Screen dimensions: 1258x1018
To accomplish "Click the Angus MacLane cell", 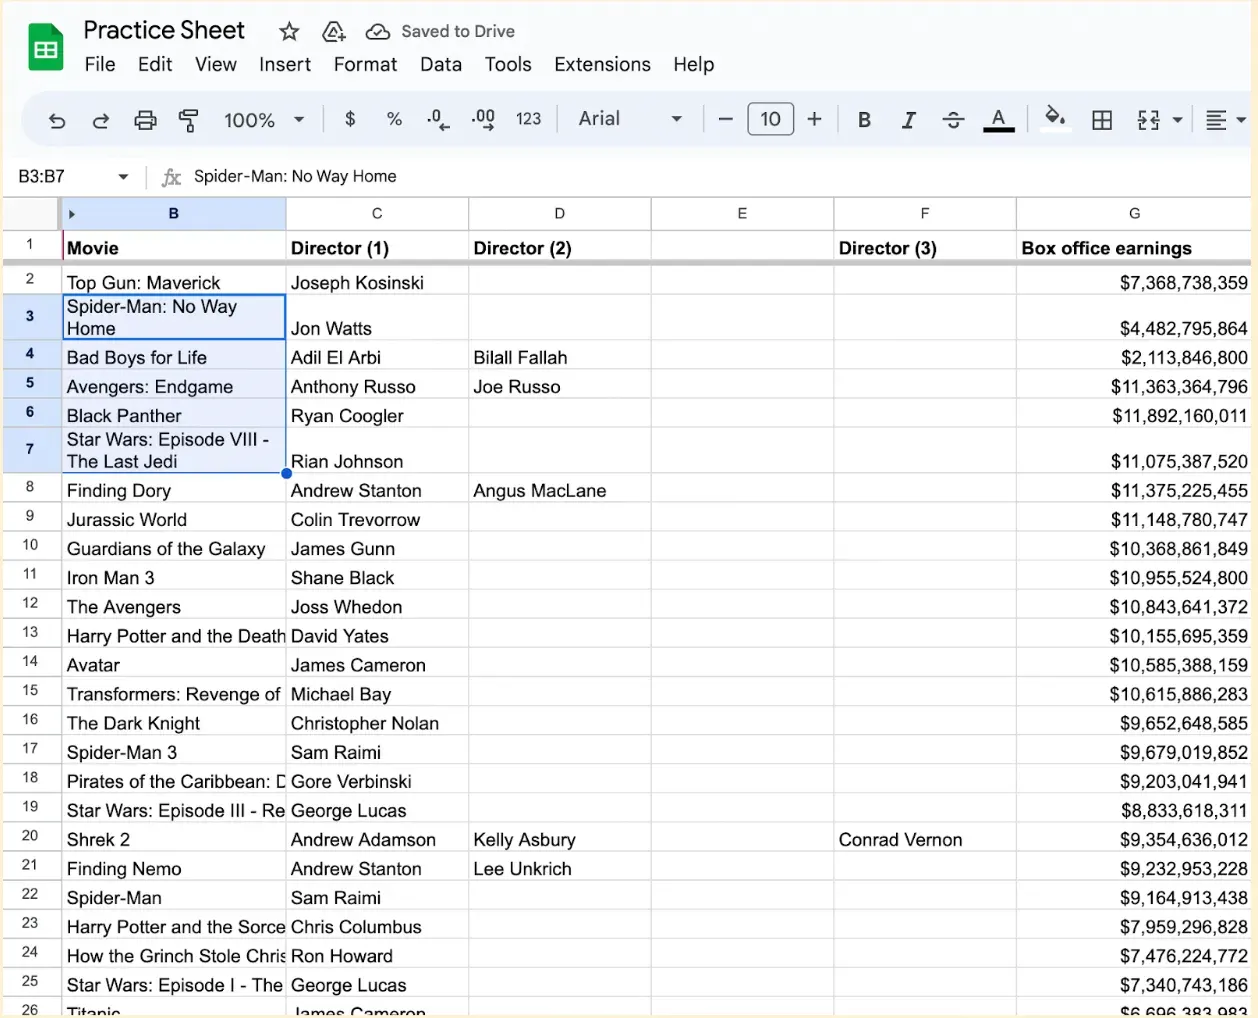I will click(x=560, y=490).
